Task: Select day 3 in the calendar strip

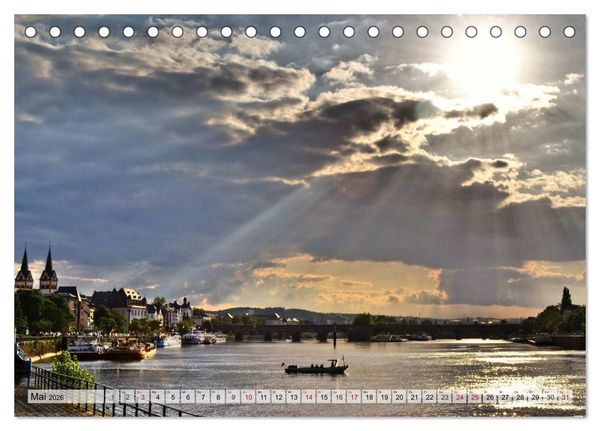Action: (142, 397)
